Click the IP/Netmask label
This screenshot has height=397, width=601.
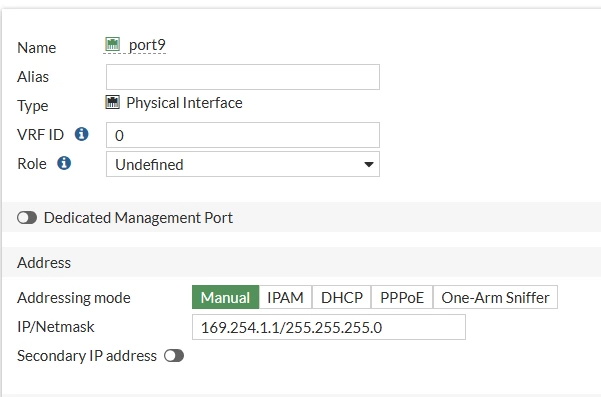click(x=56, y=327)
